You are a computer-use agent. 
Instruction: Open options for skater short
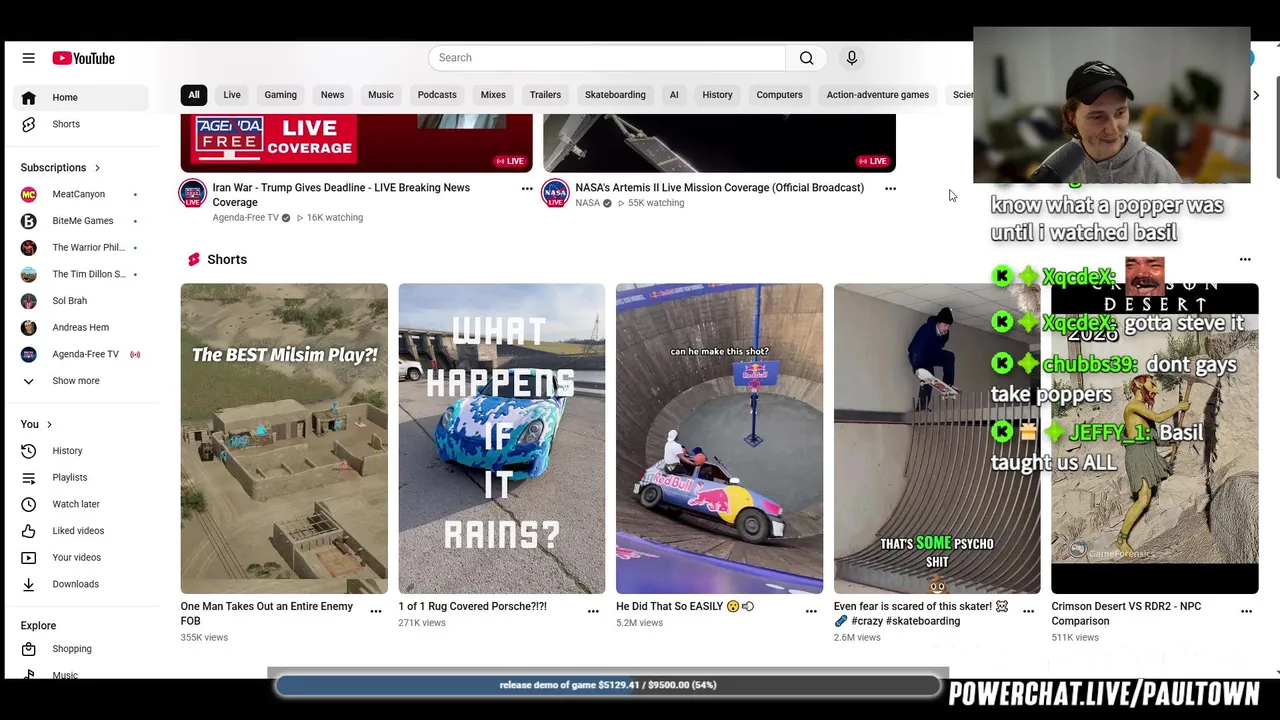[1028, 611]
